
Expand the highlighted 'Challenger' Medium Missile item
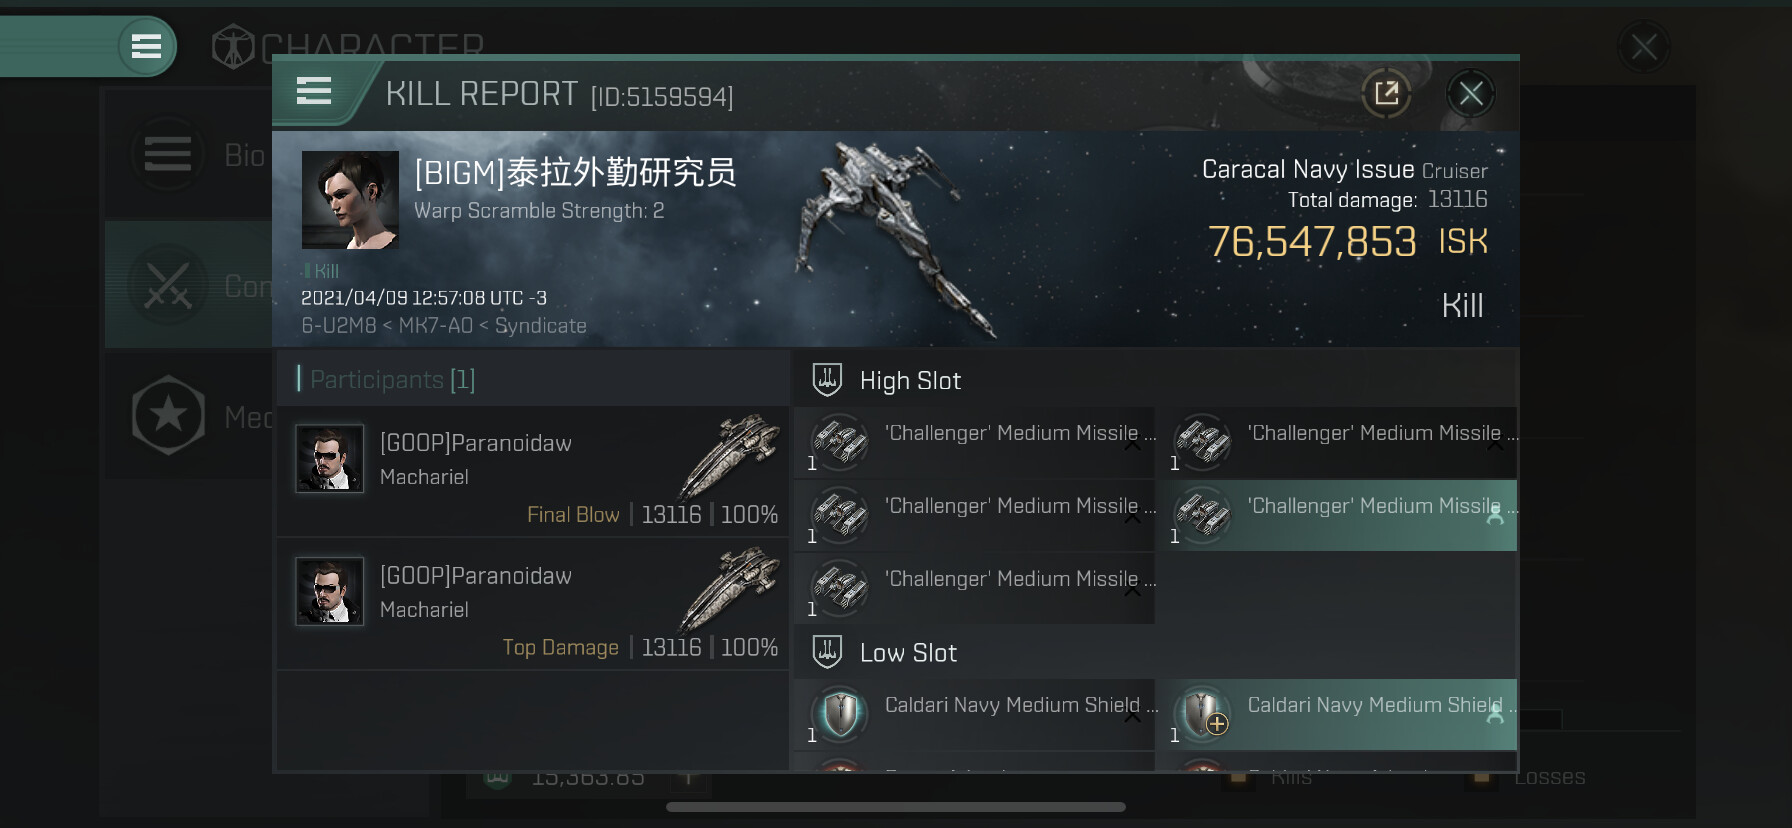pos(1494,516)
